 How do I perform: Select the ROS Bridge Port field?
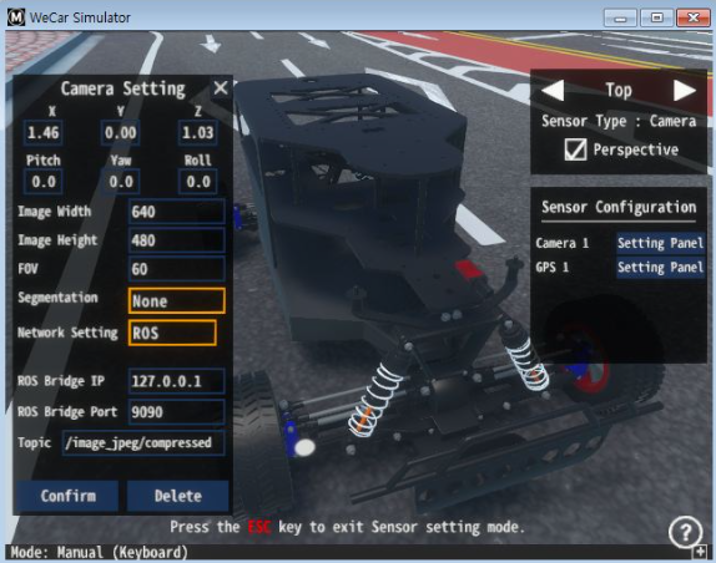coord(177,412)
